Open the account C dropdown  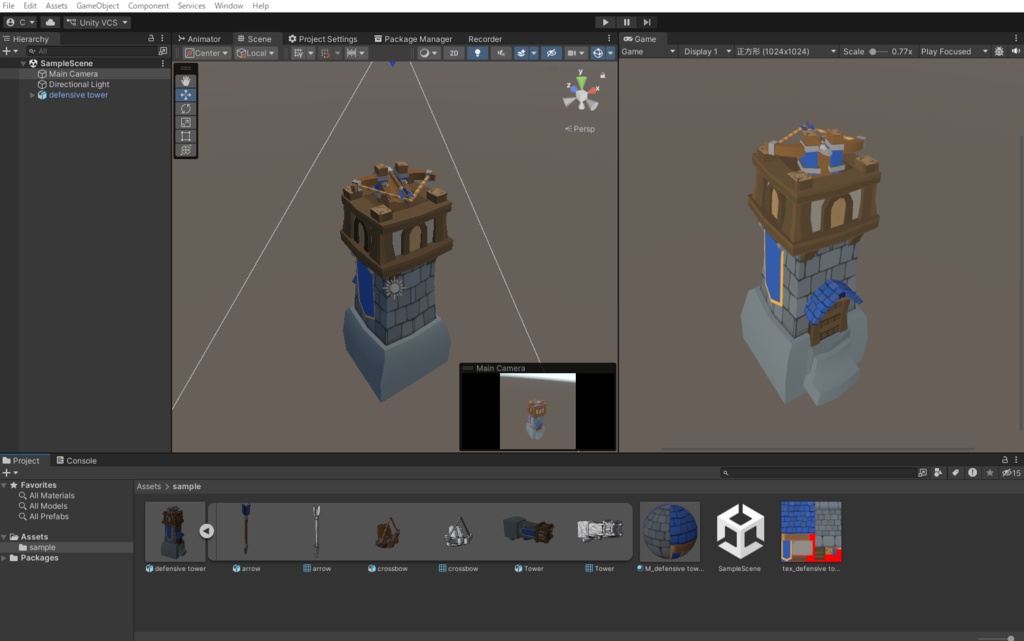(20, 22)
